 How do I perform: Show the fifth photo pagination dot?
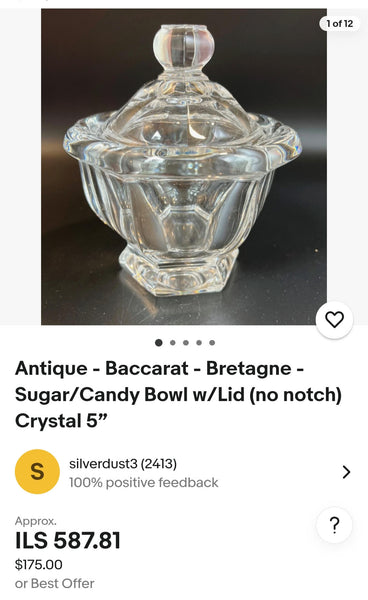212,342
